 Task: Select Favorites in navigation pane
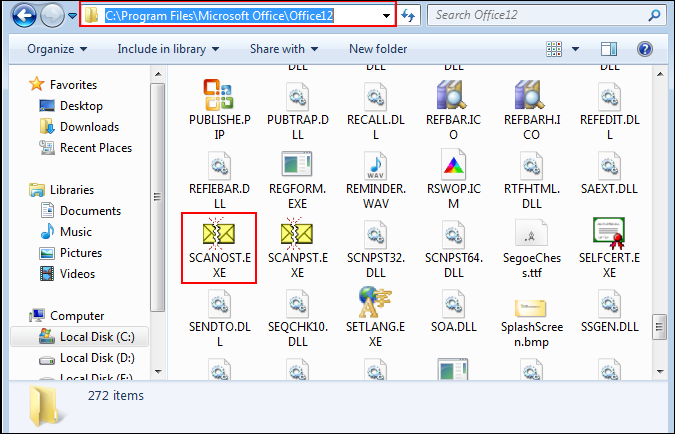[63, 84]
